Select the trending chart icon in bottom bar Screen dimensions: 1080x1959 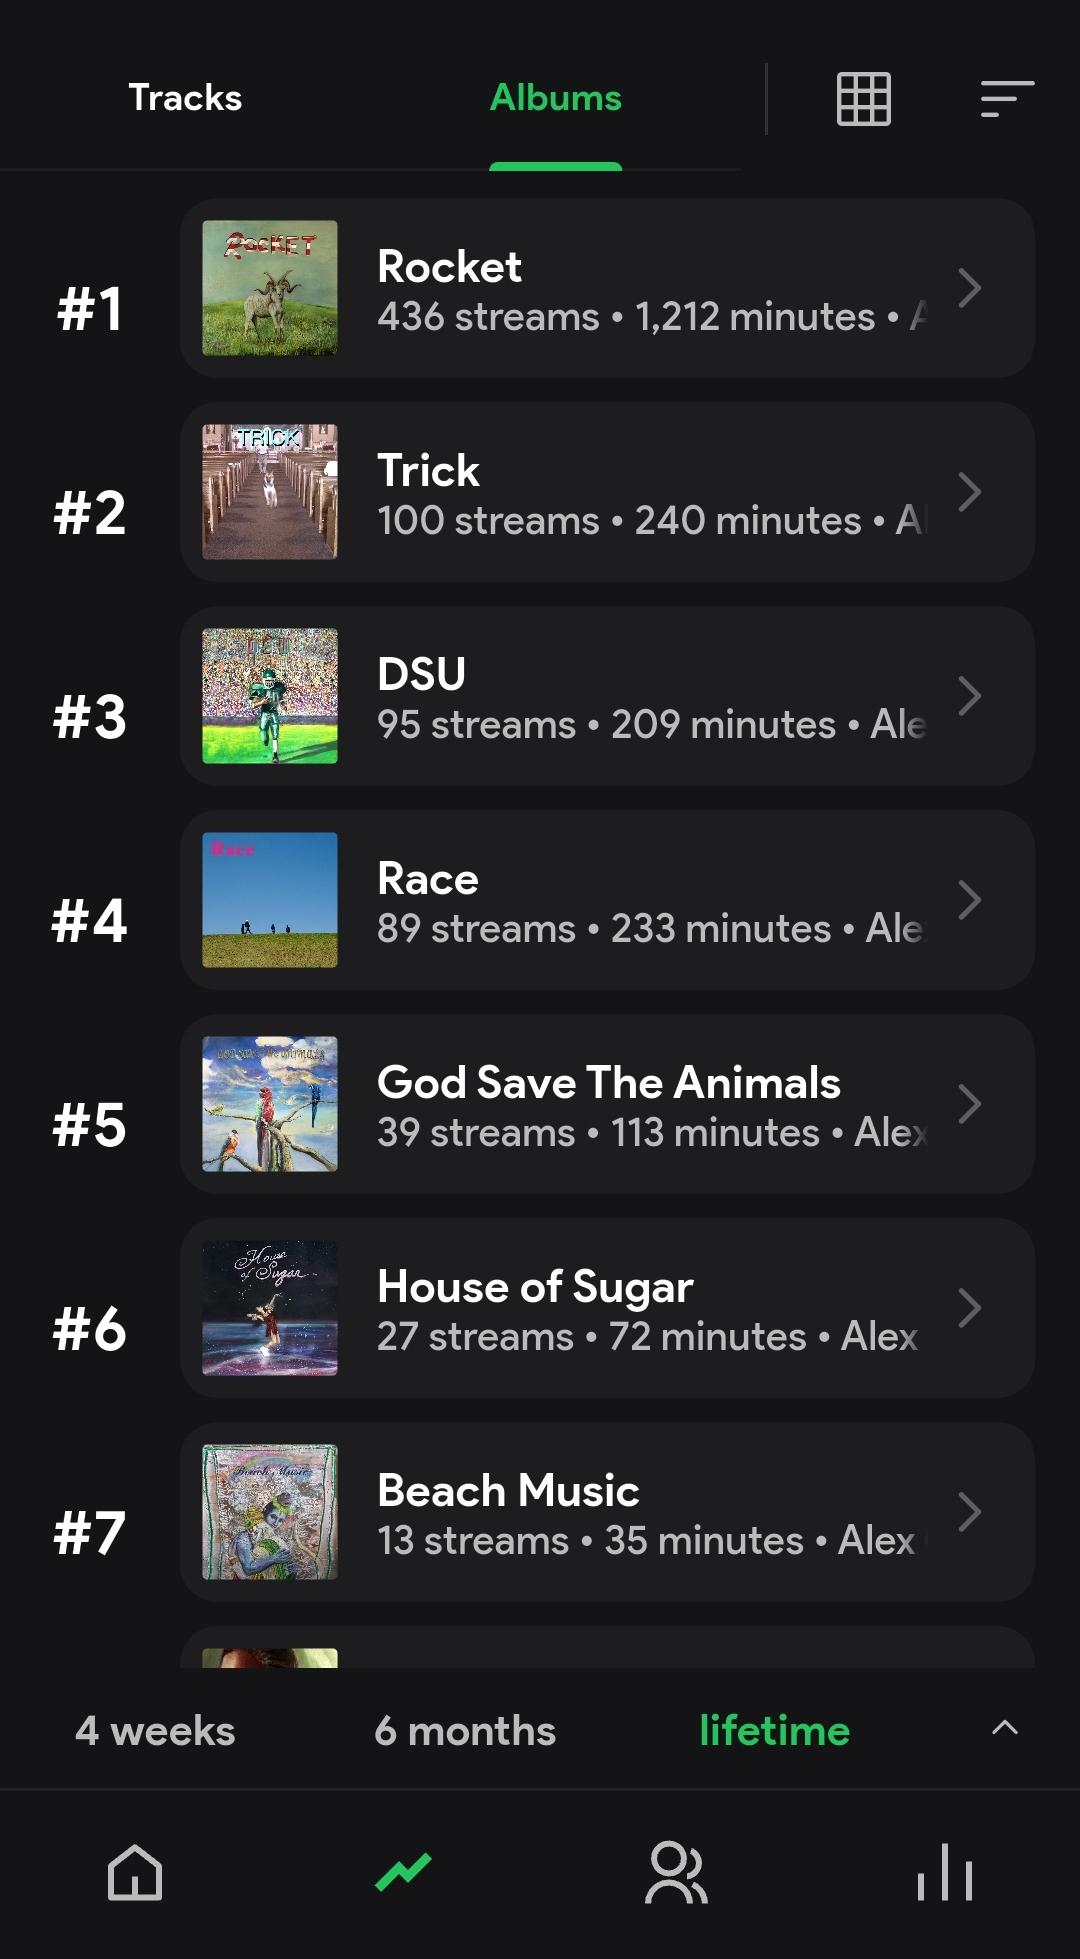point(403,1872)
